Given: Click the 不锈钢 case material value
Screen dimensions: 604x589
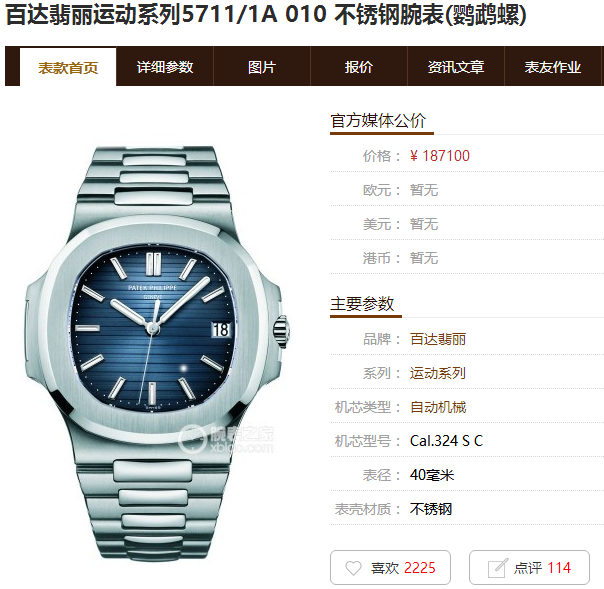Looking at the screenshot, I should click(x=431, y=509).
